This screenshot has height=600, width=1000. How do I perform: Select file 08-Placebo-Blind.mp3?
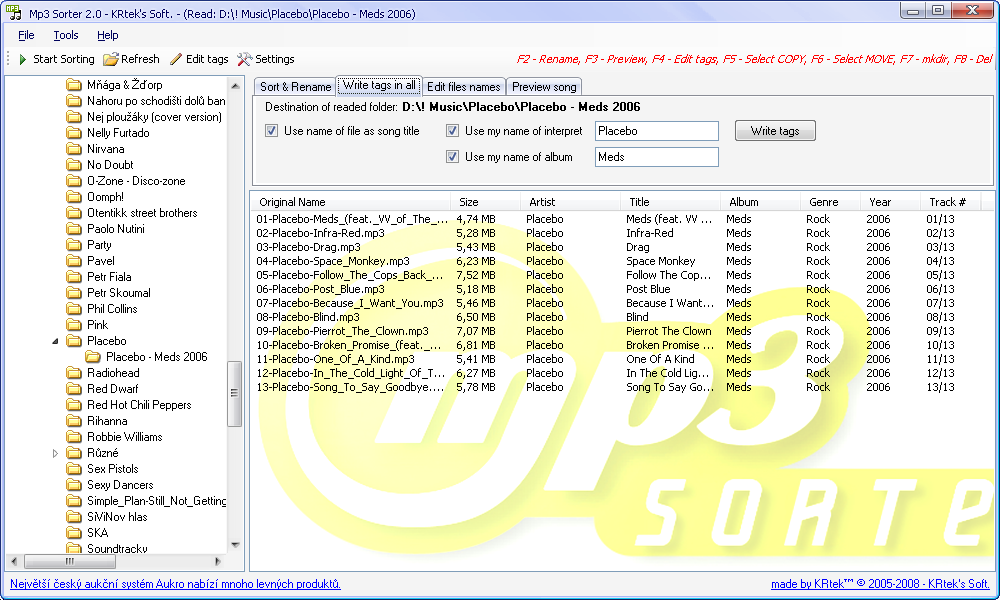click(308, 317)
